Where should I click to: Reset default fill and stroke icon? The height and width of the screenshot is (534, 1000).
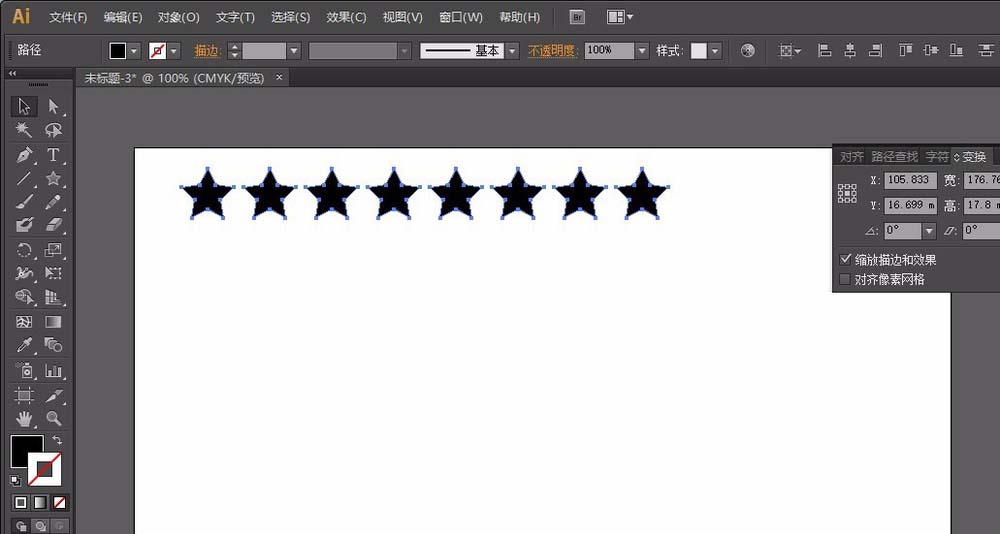[x=16, y=480]
